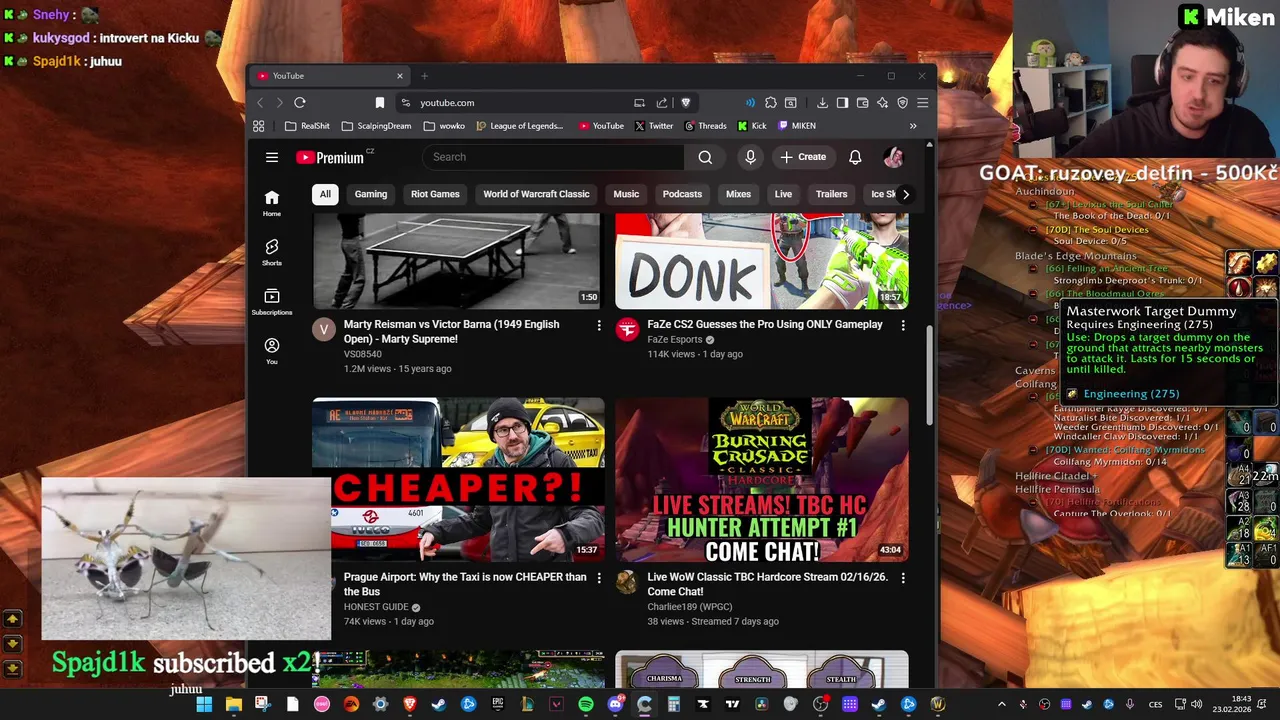Click the YouTube search input field

(x=554, y=157)
